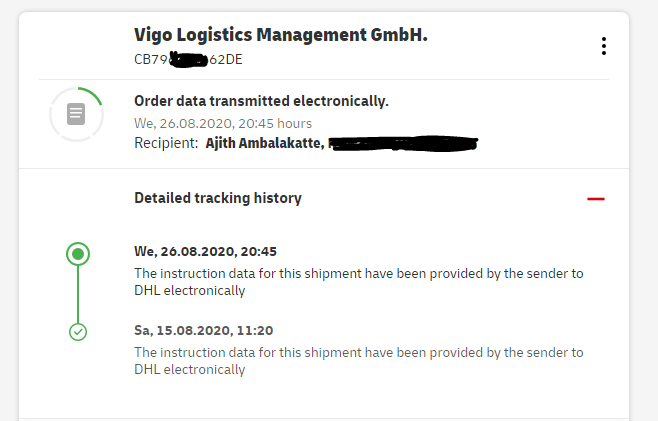Click the Detailed tracking history heading
This screenshot has width=658, height=421.
click(x=218, y=198)
